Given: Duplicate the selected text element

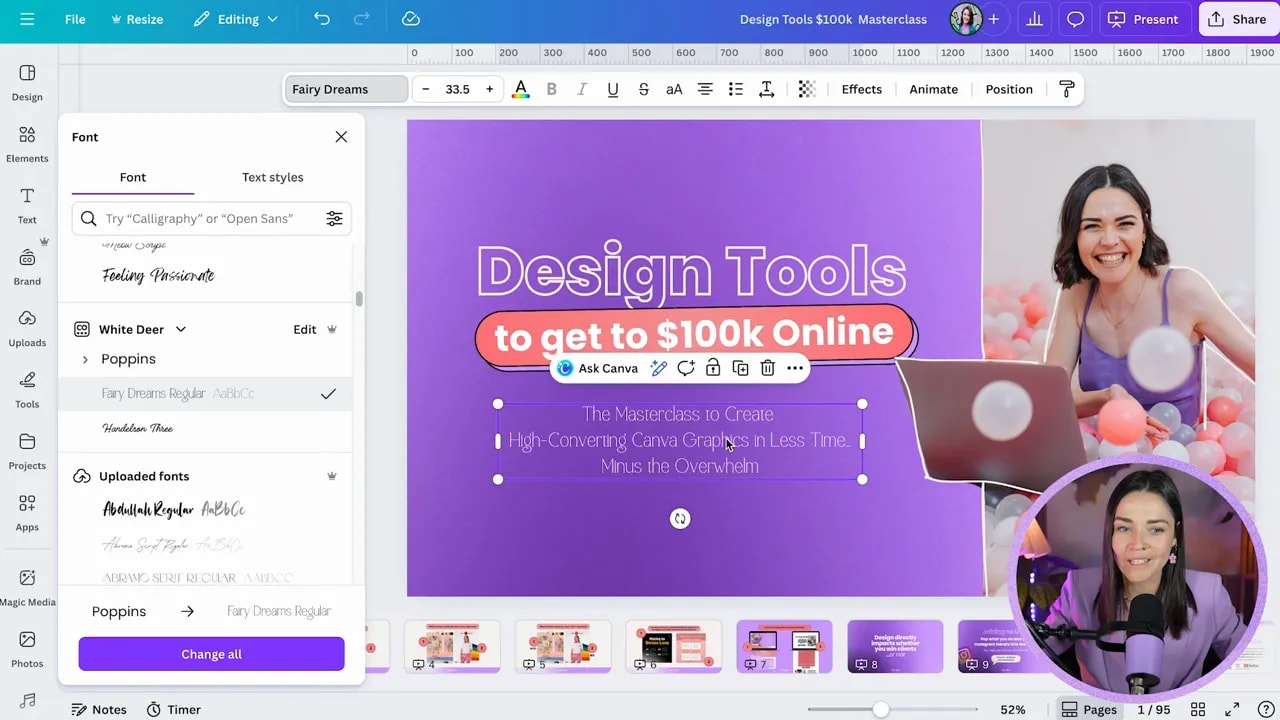Looking at the screenshot, I should pos(740,368).
